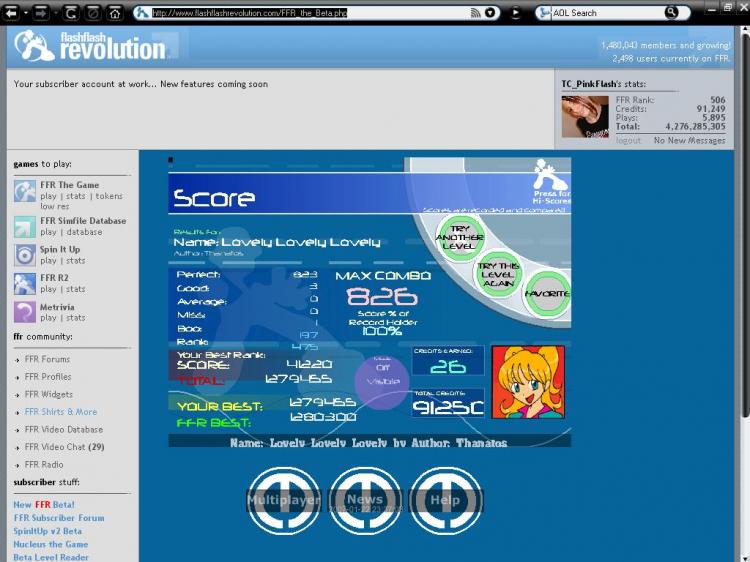This screenshot has width=750, height=562.
Task: Open FFR Video Database link
Action: pos(64,430)
